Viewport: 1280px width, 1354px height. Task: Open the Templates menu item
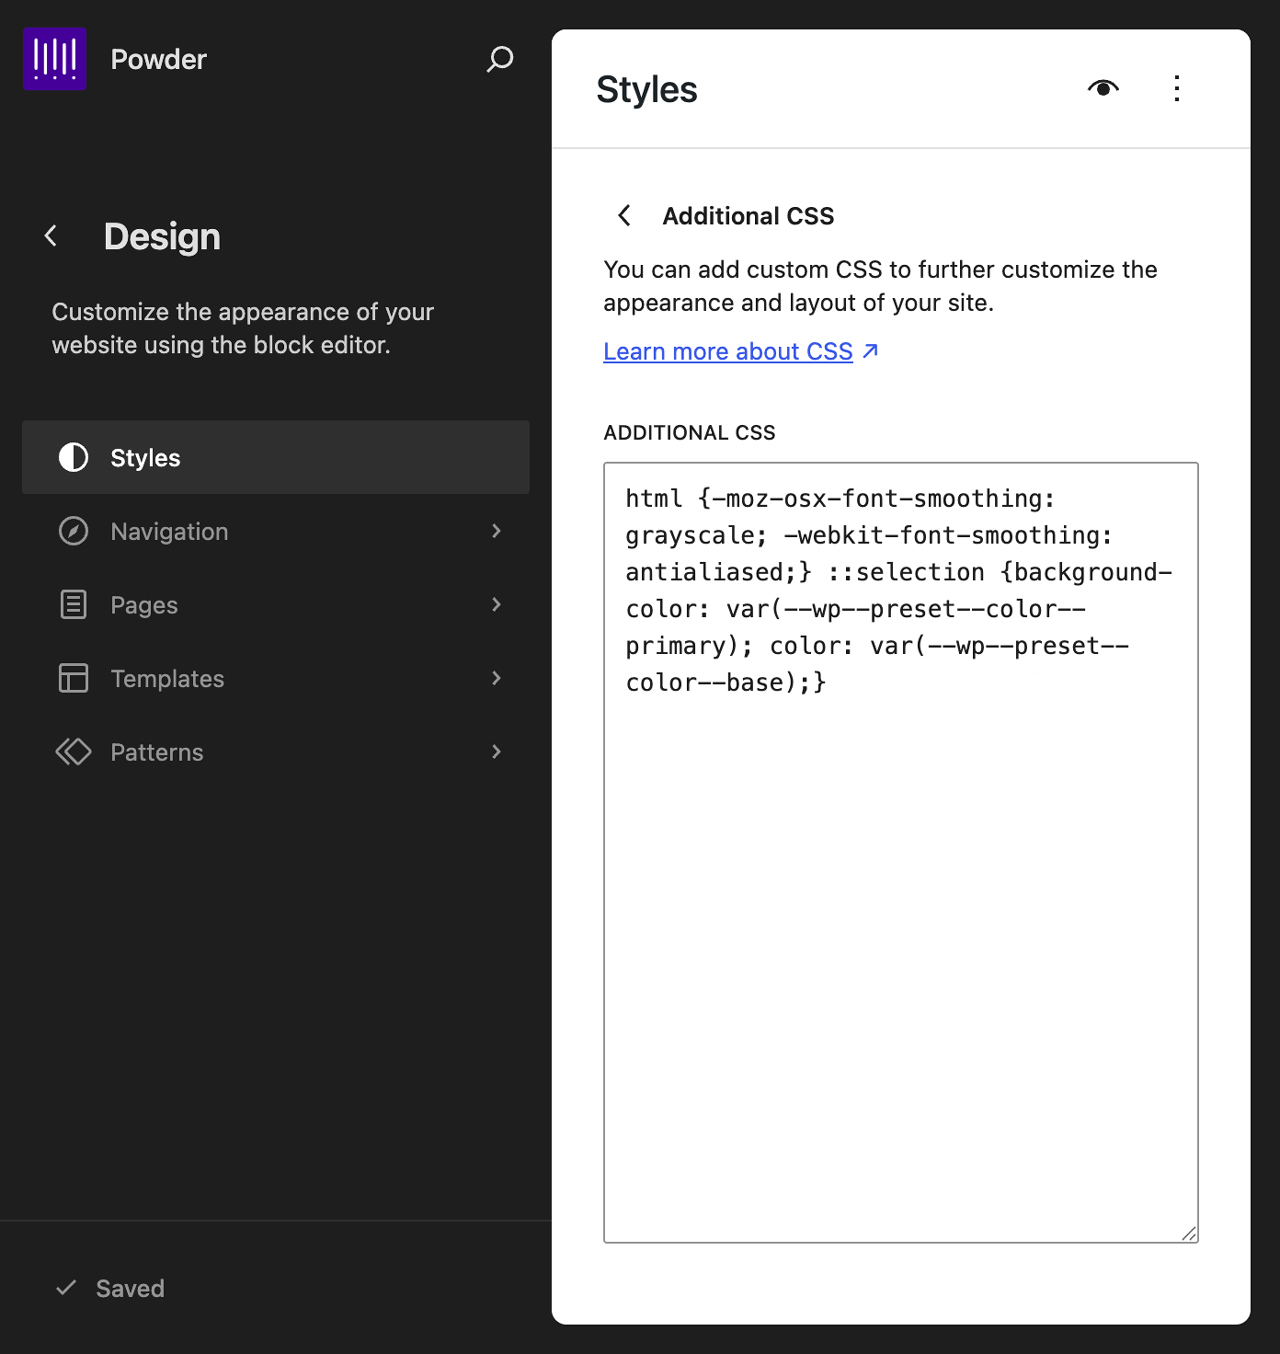coord(276,678)
